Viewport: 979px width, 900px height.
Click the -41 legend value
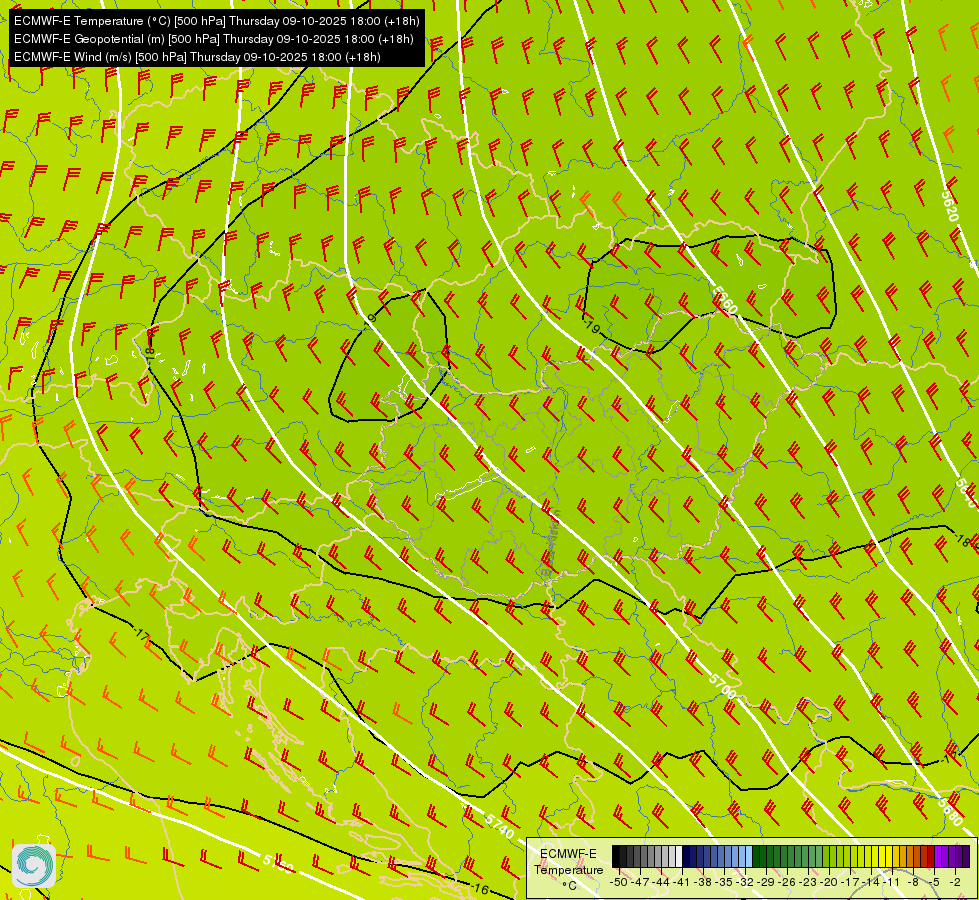coord(682,882)
